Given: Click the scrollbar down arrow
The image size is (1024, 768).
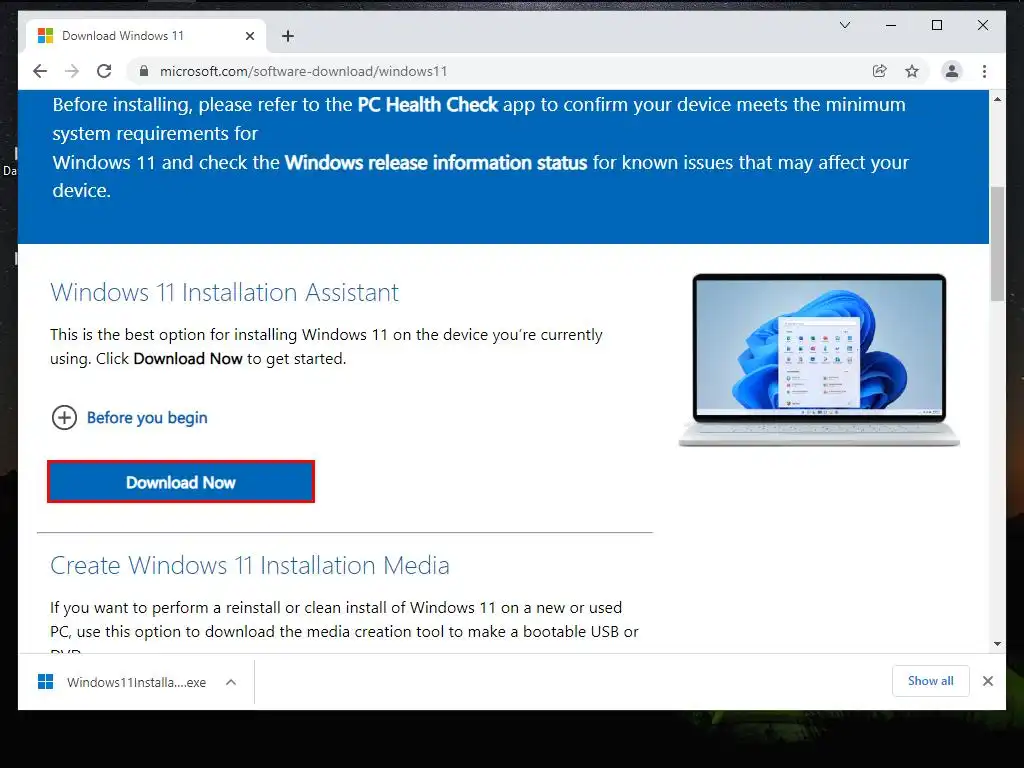Looking at the screenshot, I should click(997, 644).
